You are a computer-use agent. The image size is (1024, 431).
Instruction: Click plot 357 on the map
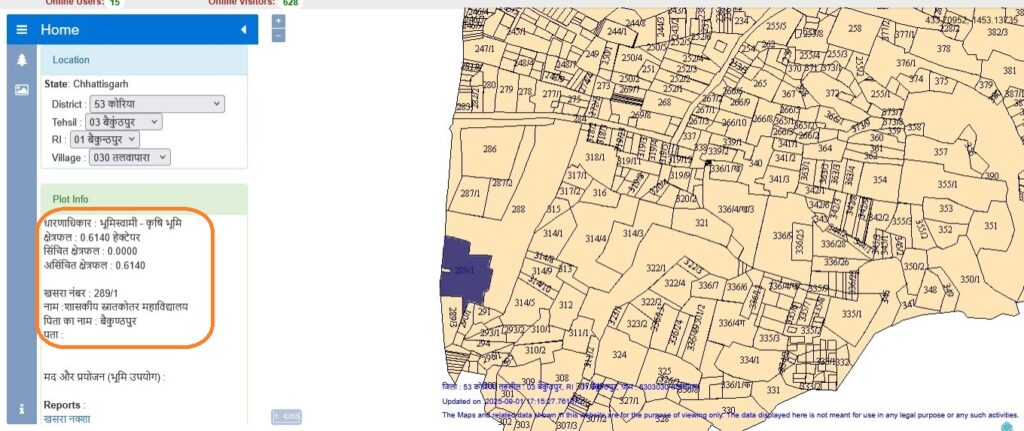point(940,152)
